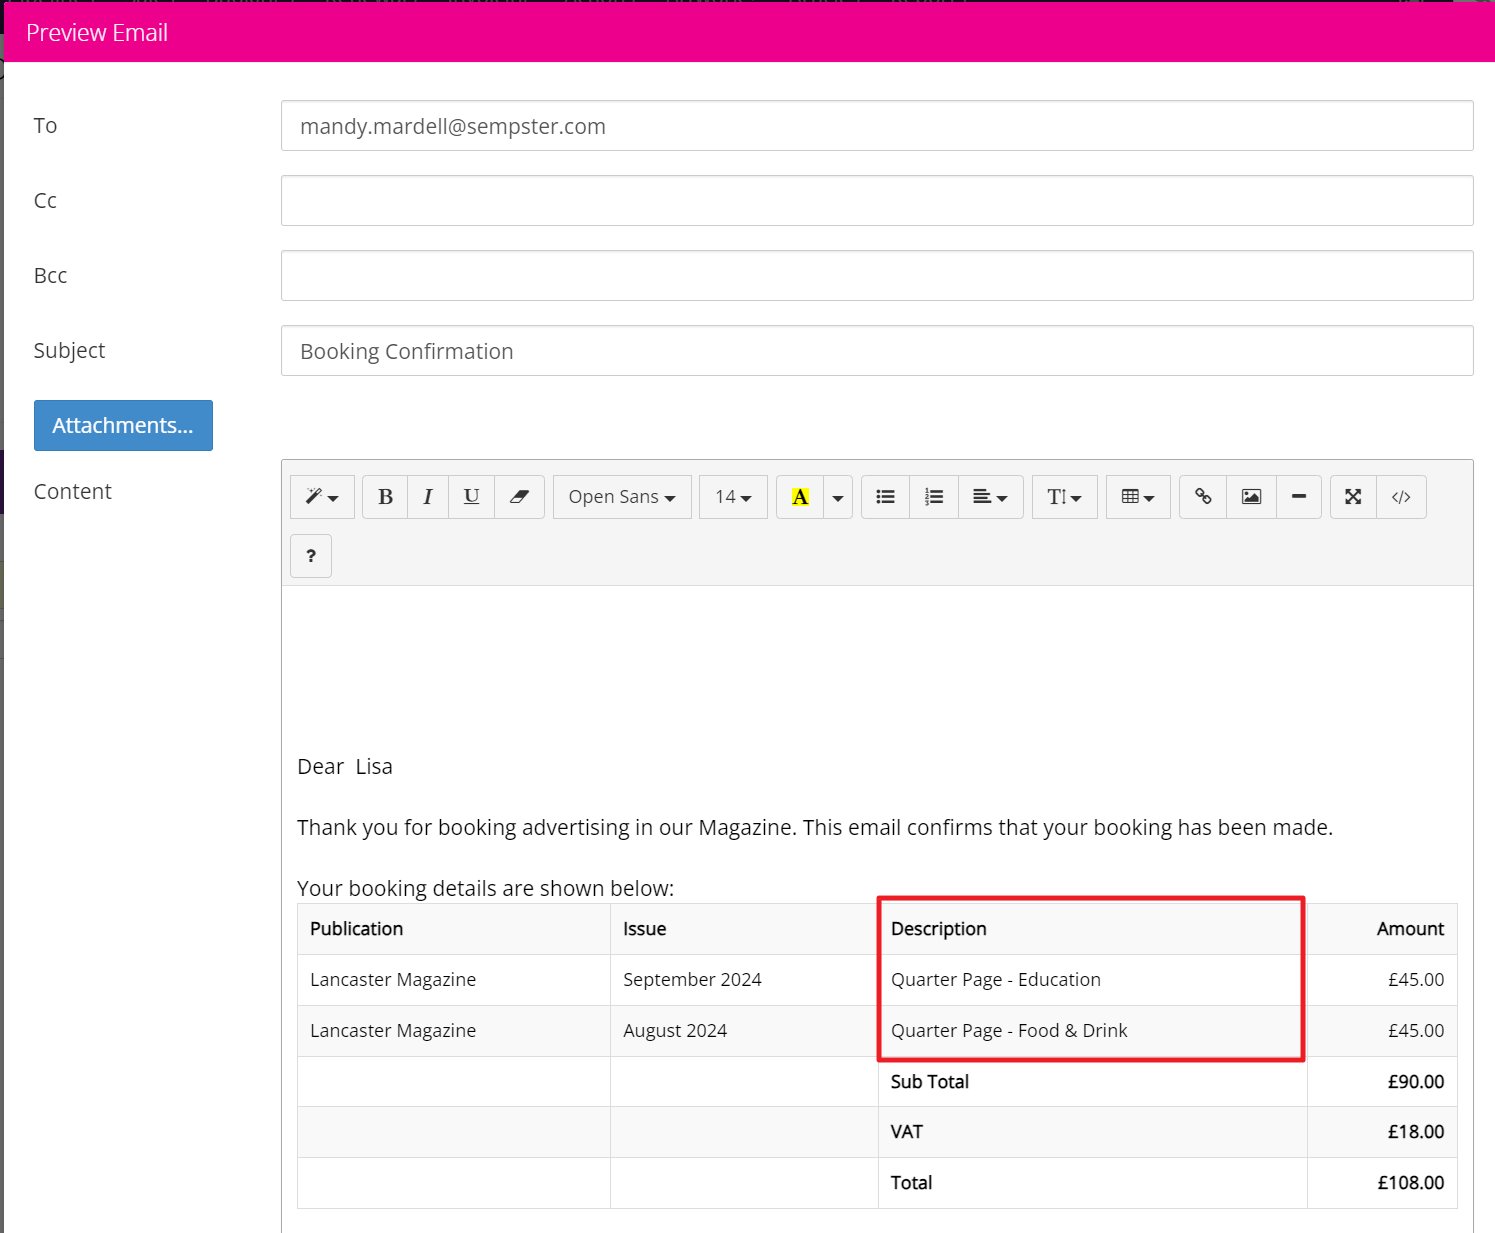The height and width of the screenshot is (1233, 1495).
Task: Apply yellow highlight color button
Action: [x=800, y=497]
